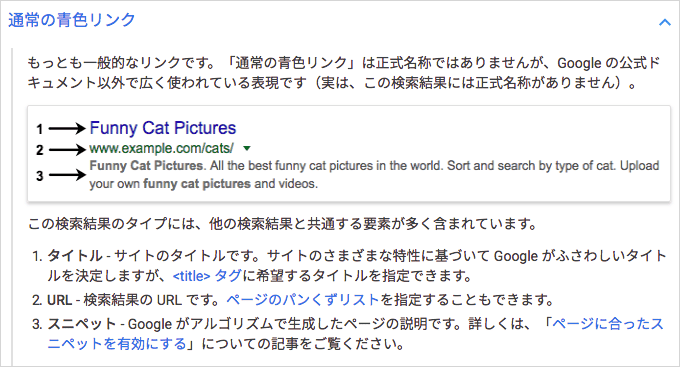Image resolution: width=680 pixels, height=367 pixels.
Task: Click arrow number 3 pointing to the snippet
Action: point(67,175)
